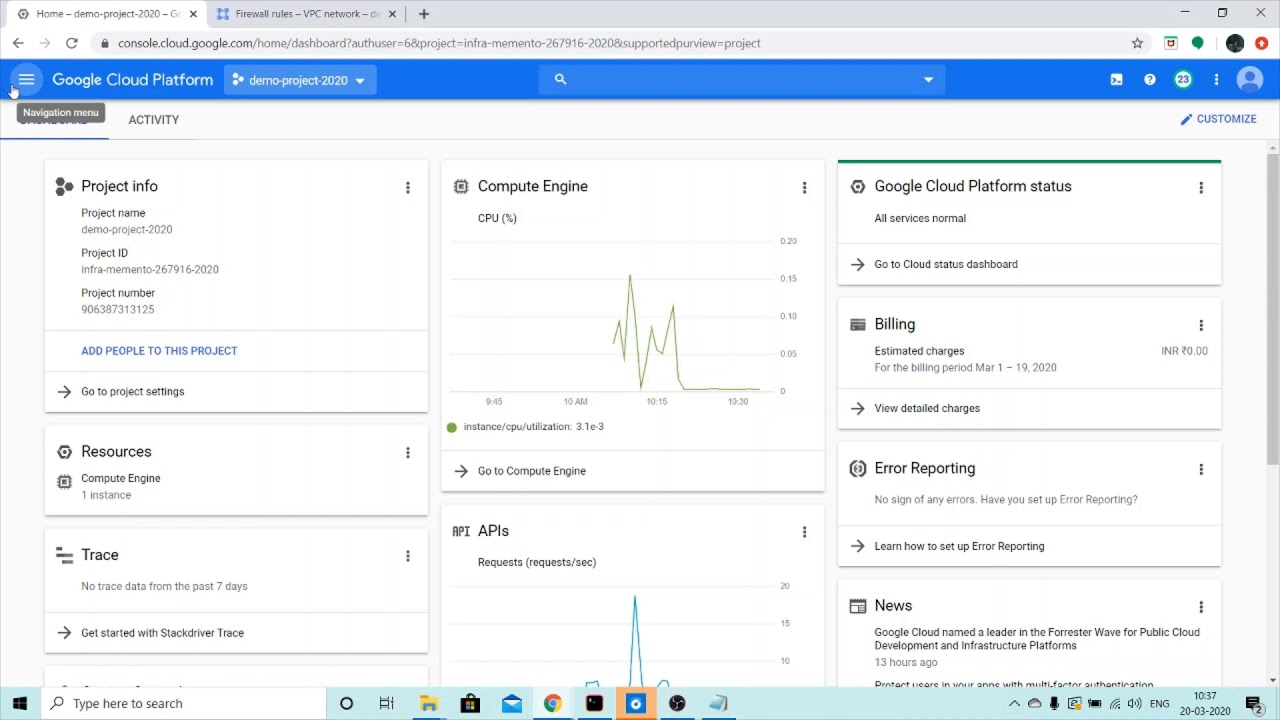Open the header settings three-dot menu
Image resolution: width=1280 pixels, height=720 pixels.
tap(1216, 80)
